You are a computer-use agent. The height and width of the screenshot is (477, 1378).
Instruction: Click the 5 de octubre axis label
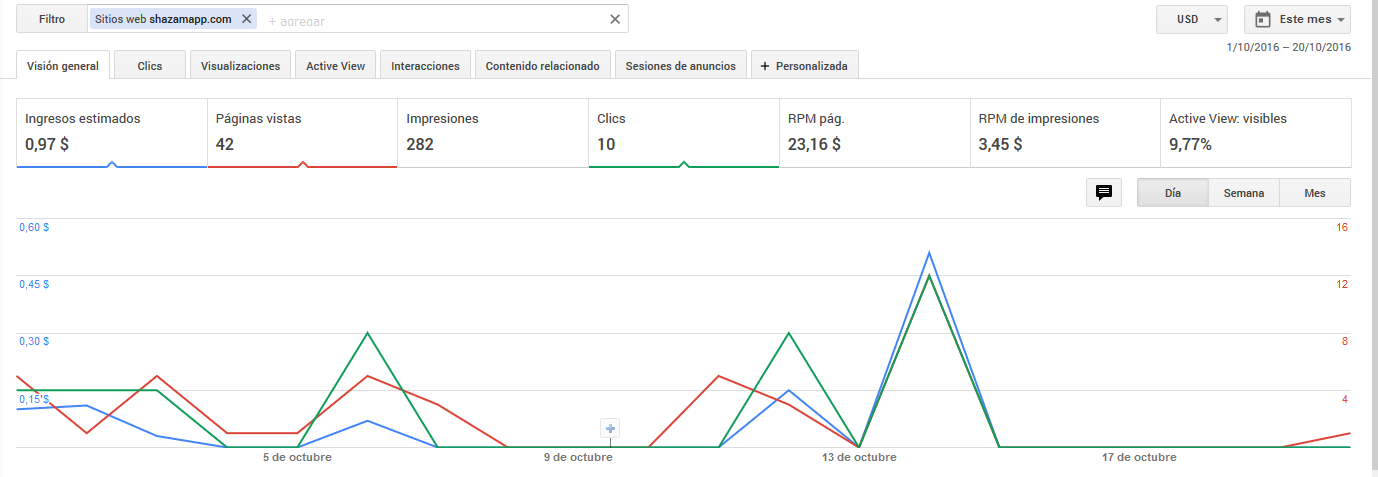click(298, 457)
